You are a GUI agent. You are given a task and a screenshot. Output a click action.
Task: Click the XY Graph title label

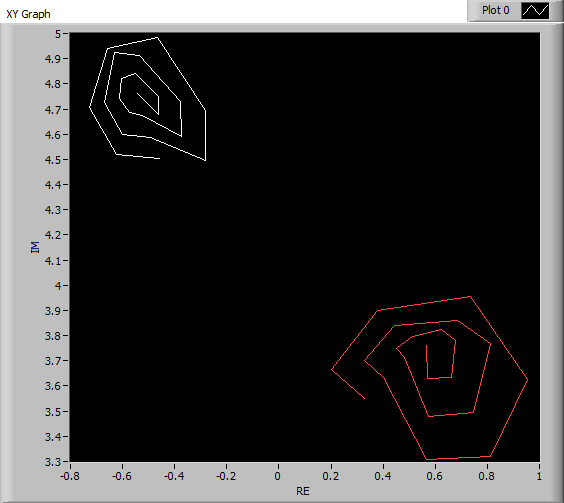(x=28, y=14)
